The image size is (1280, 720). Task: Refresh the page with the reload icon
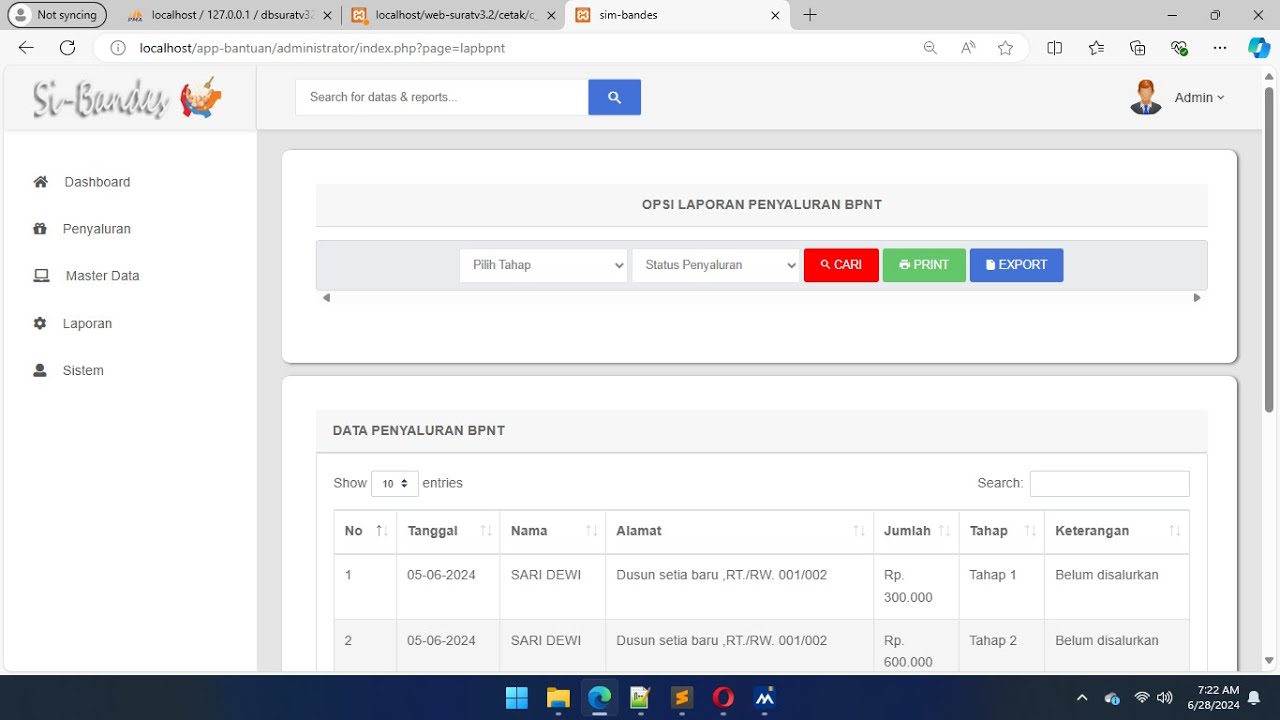coord(67,48)
